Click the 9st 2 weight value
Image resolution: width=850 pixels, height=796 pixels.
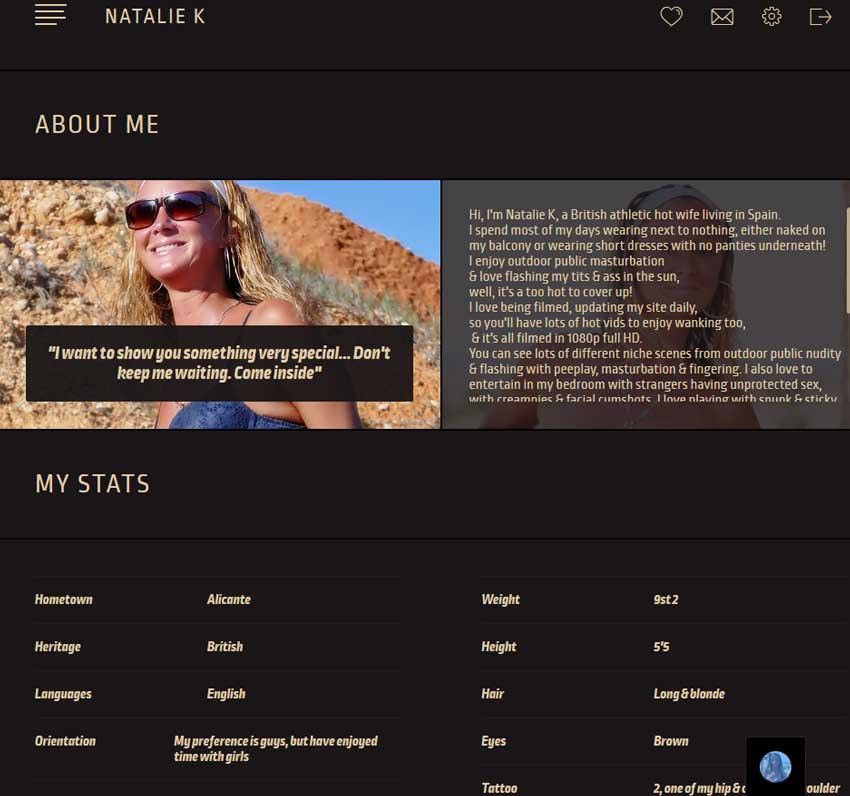pyautogui.click(x=666, y=599)
